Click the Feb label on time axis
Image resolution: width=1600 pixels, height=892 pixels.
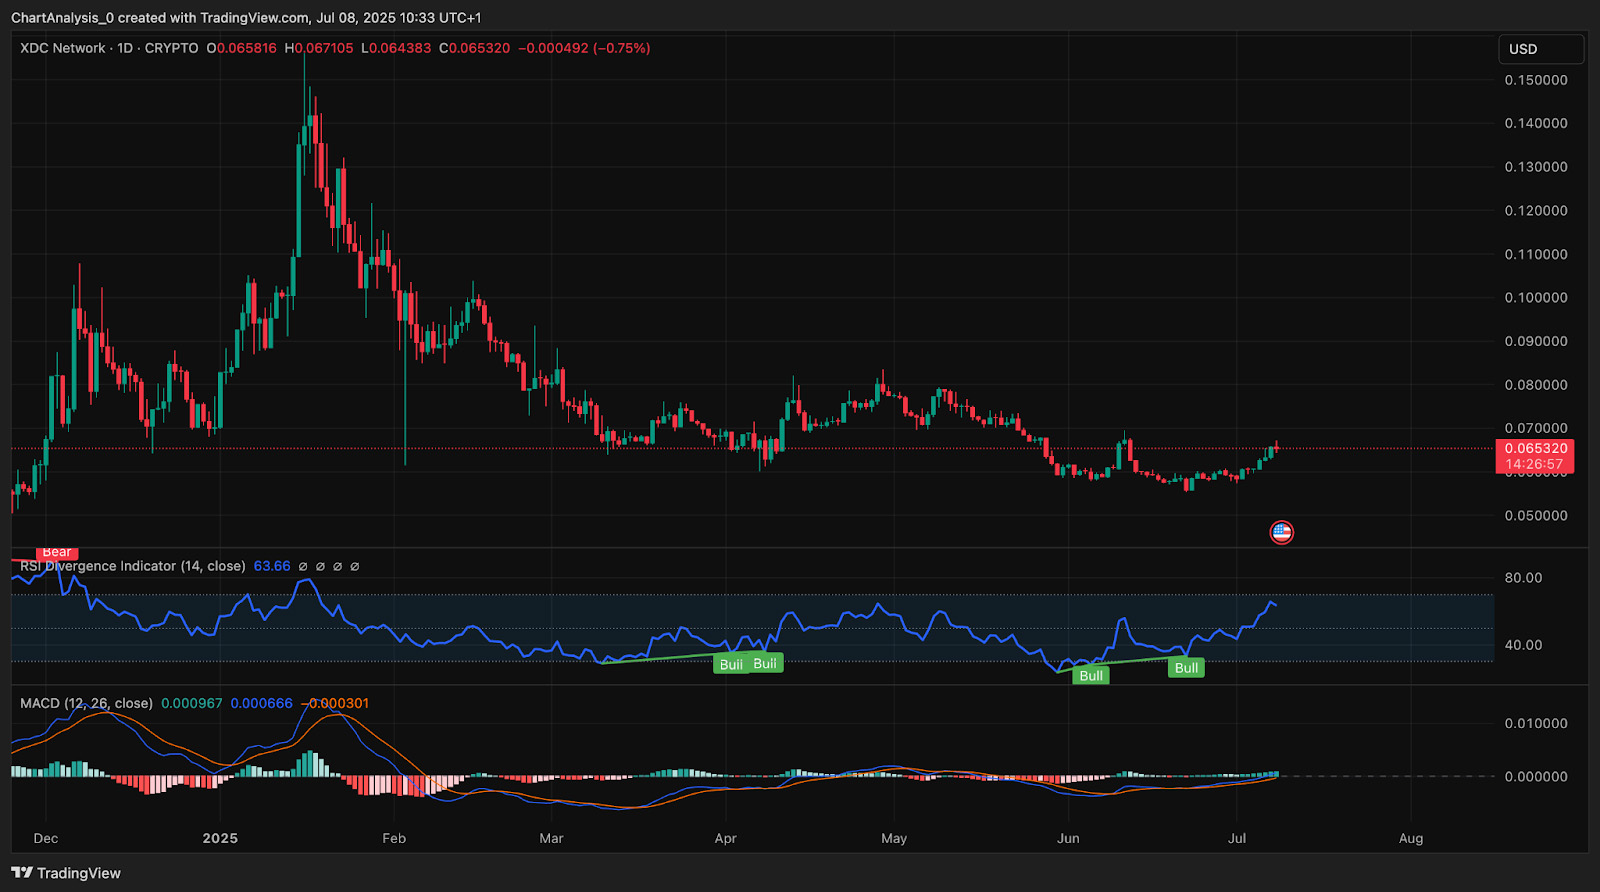[394, 838]
